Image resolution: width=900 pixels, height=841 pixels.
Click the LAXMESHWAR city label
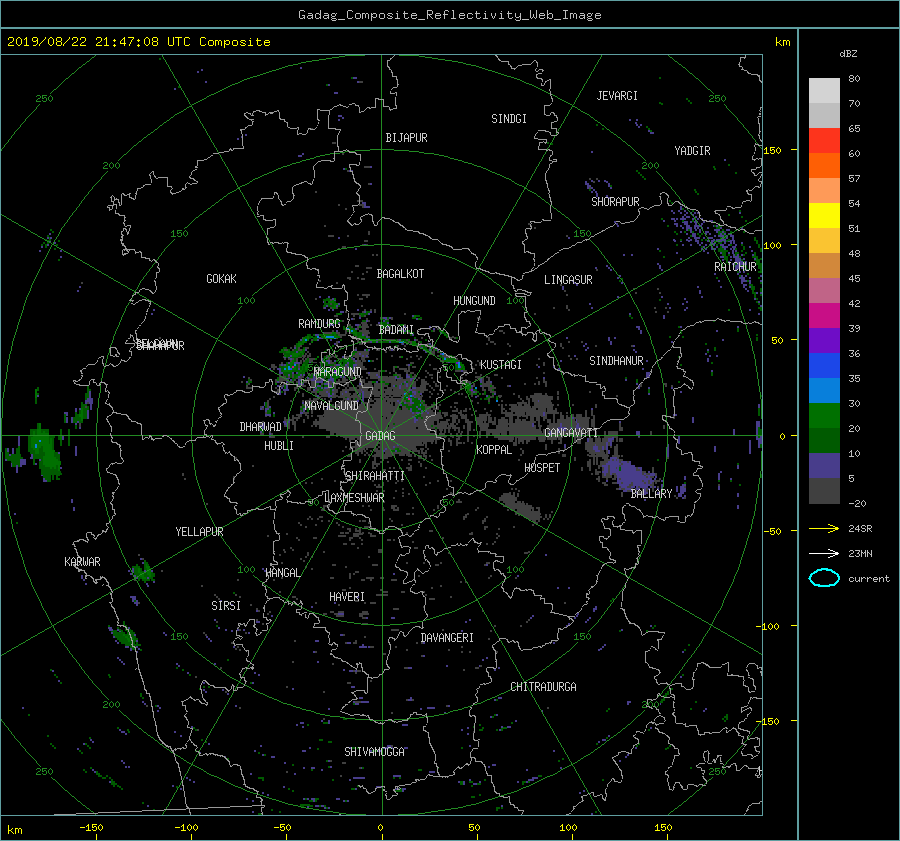pos(354,498)
